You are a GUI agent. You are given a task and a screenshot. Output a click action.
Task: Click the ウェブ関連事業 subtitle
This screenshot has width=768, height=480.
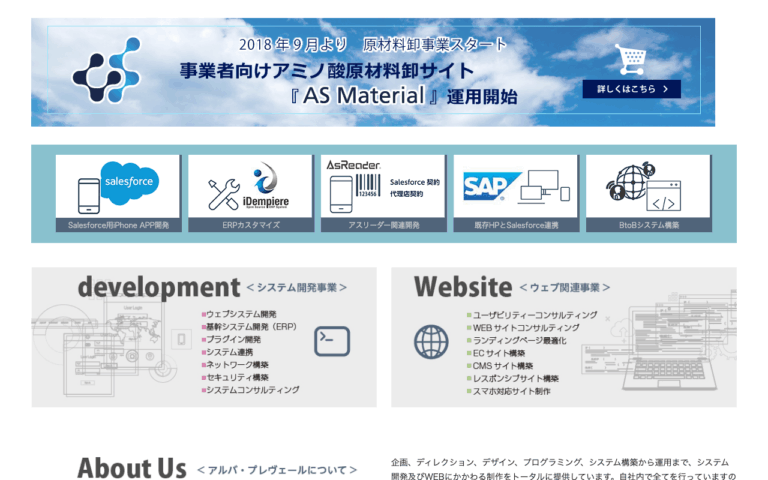point(565,288)
